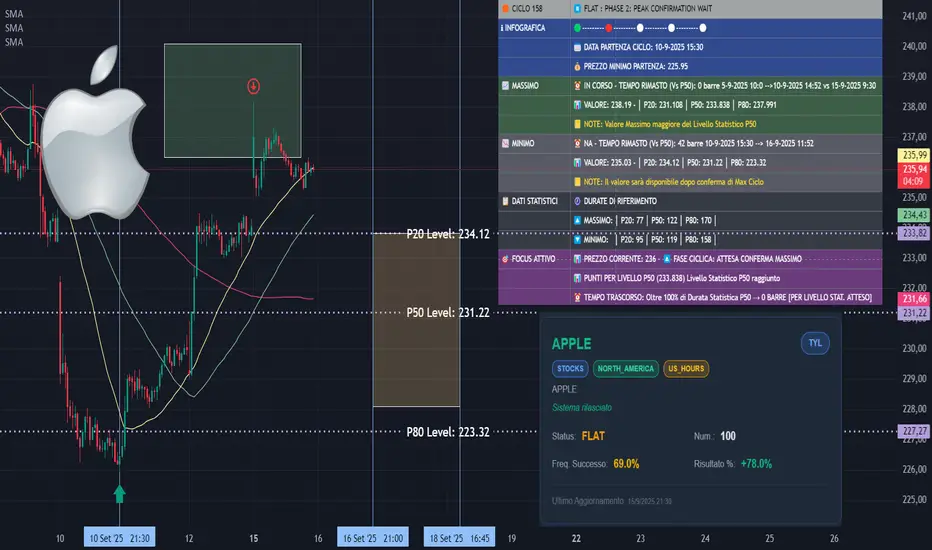Click the Ultimo Aggiornamento timestamp
The width and height of the screenshot is (932, 550).
click(612, 501)
